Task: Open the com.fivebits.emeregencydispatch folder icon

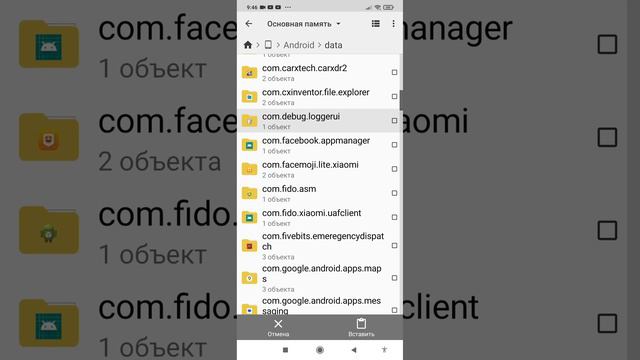Action: click(x=249, y=245)
